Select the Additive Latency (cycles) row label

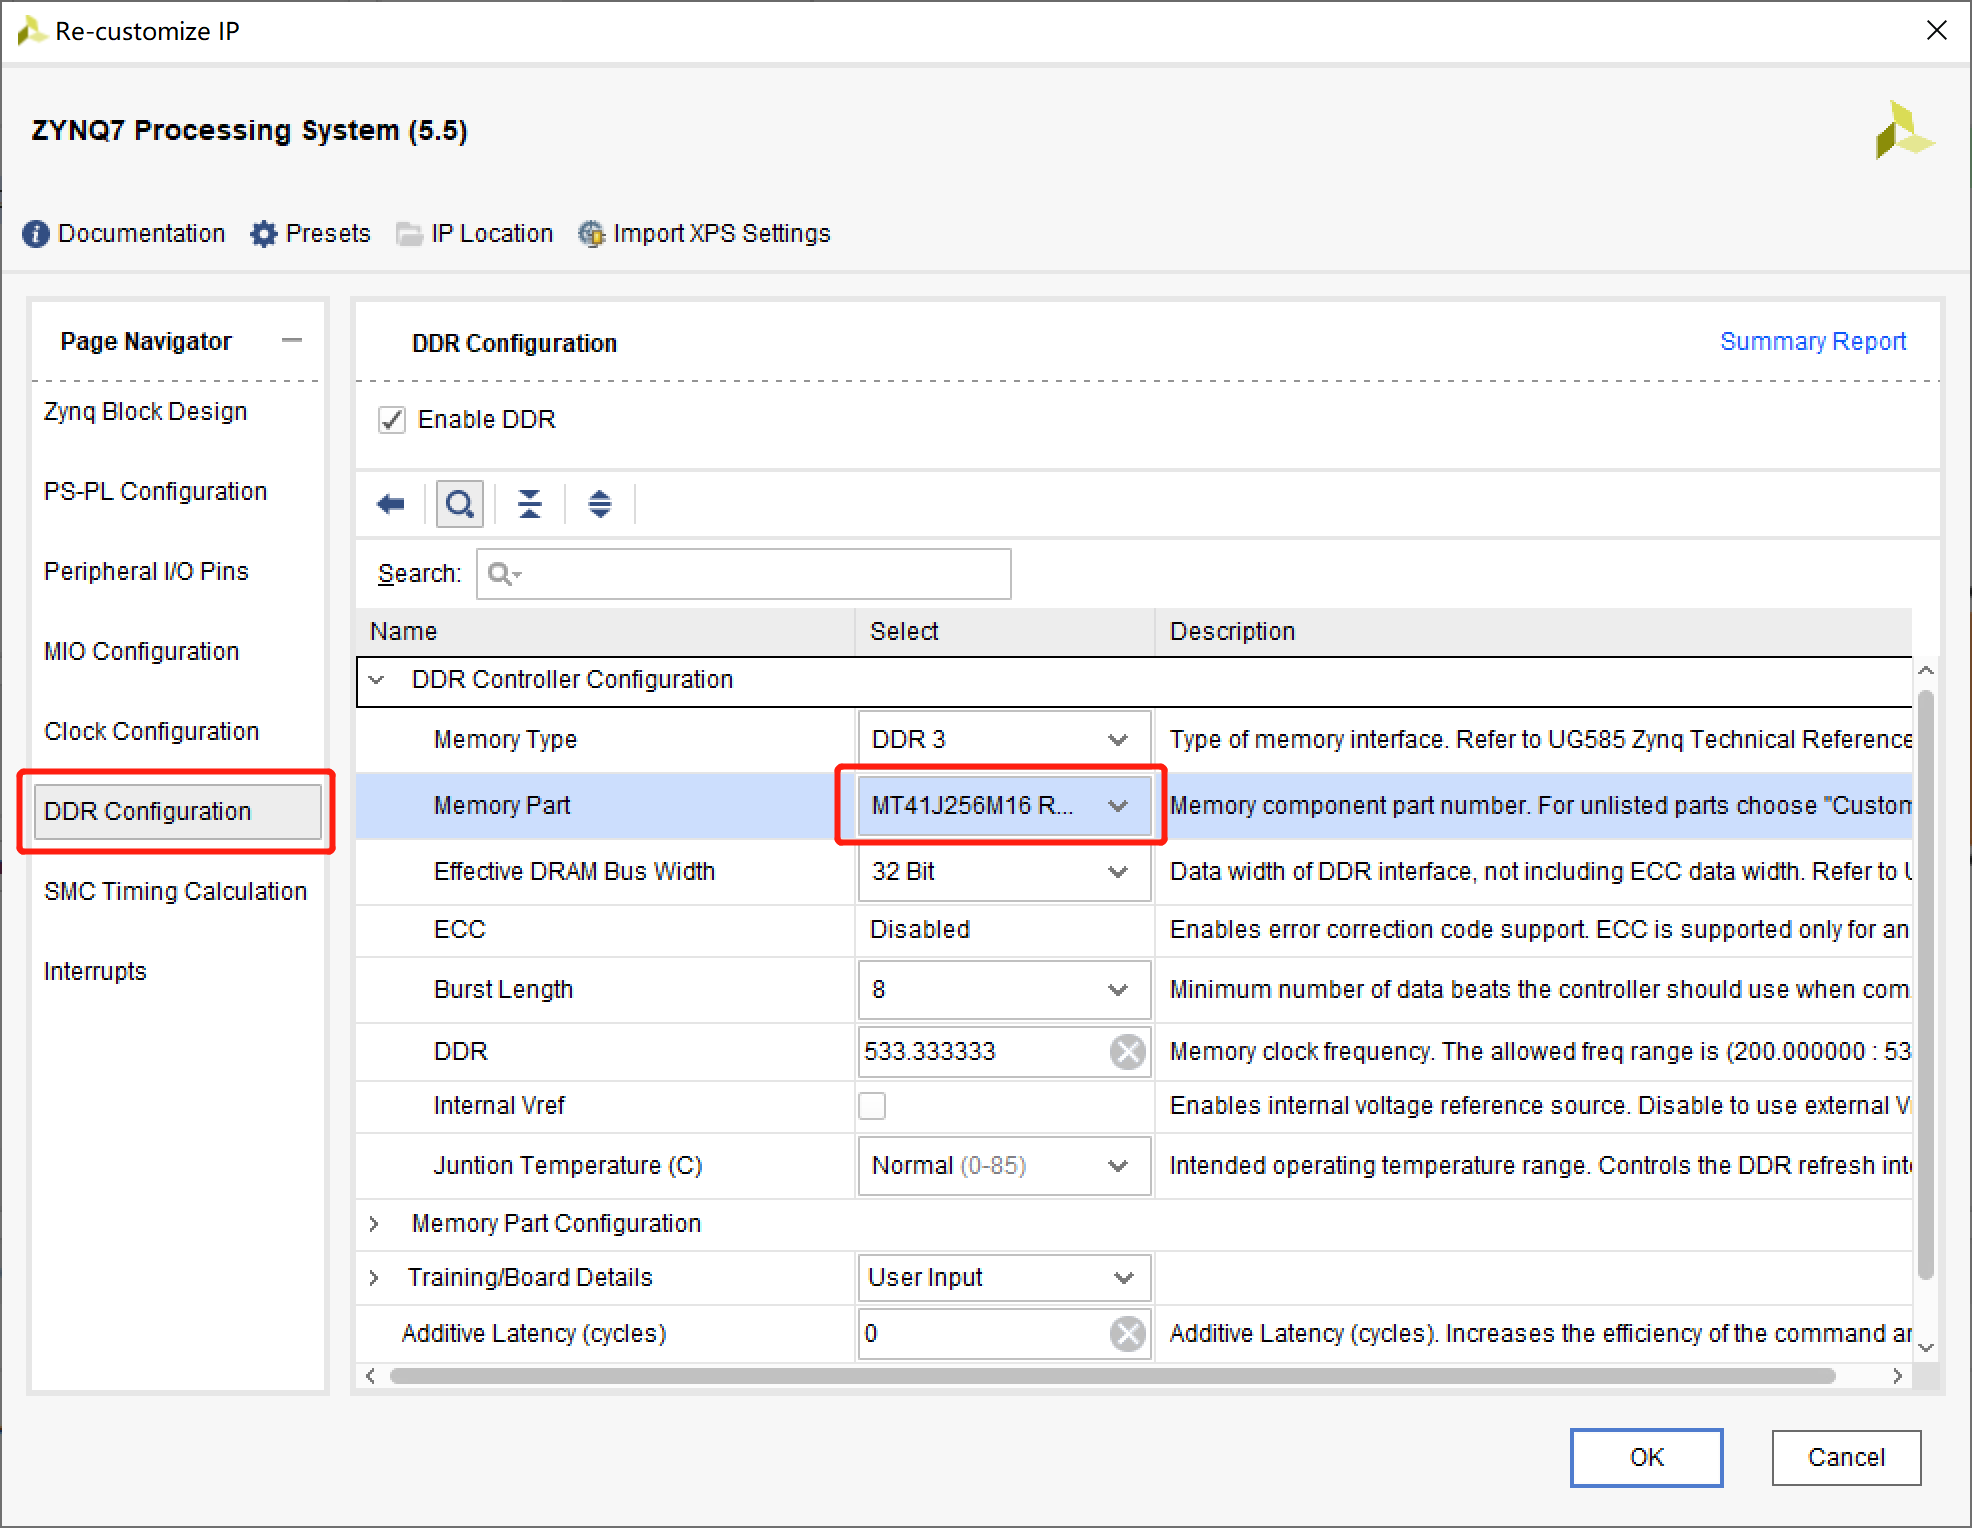[534, 1334]
